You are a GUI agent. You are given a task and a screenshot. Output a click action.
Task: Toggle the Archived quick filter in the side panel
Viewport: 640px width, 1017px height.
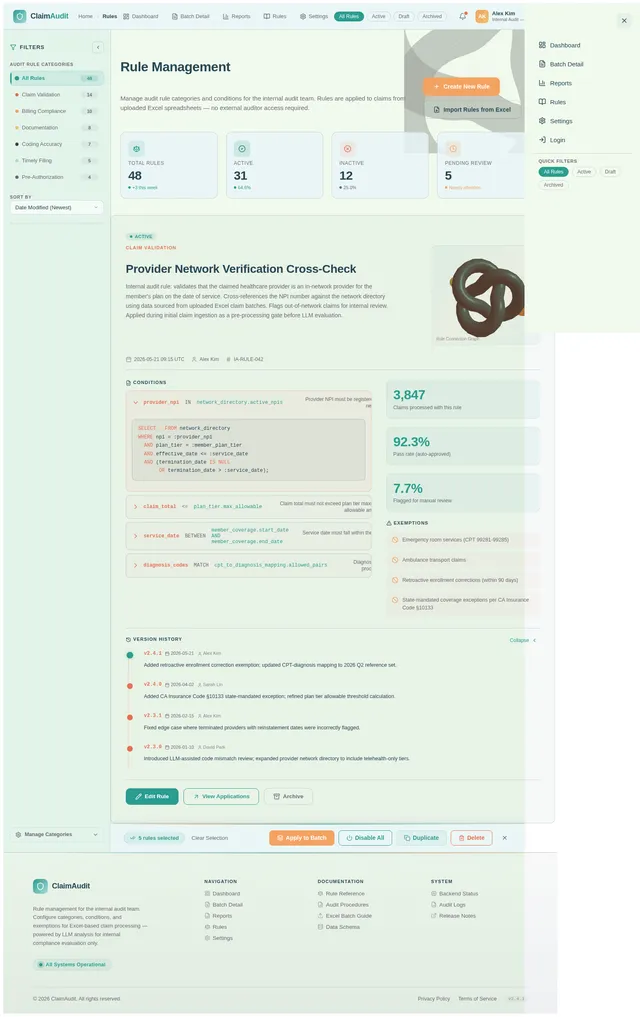[x=553, y=185]
